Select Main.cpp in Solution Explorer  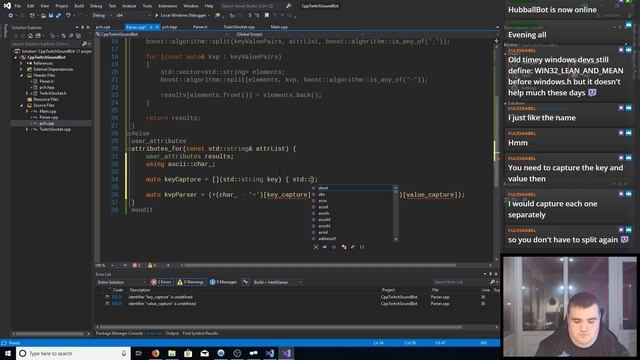pyautogui.click(x=48, y=111)
